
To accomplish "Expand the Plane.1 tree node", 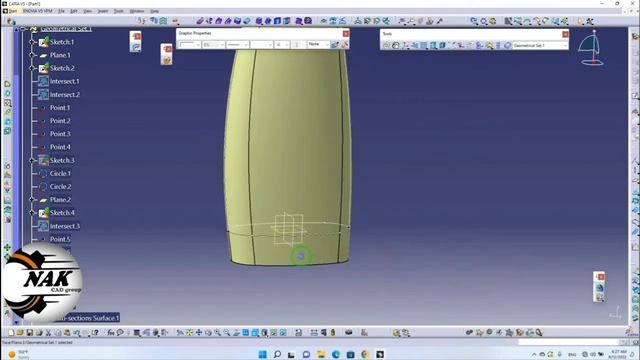I will [32, 55].
